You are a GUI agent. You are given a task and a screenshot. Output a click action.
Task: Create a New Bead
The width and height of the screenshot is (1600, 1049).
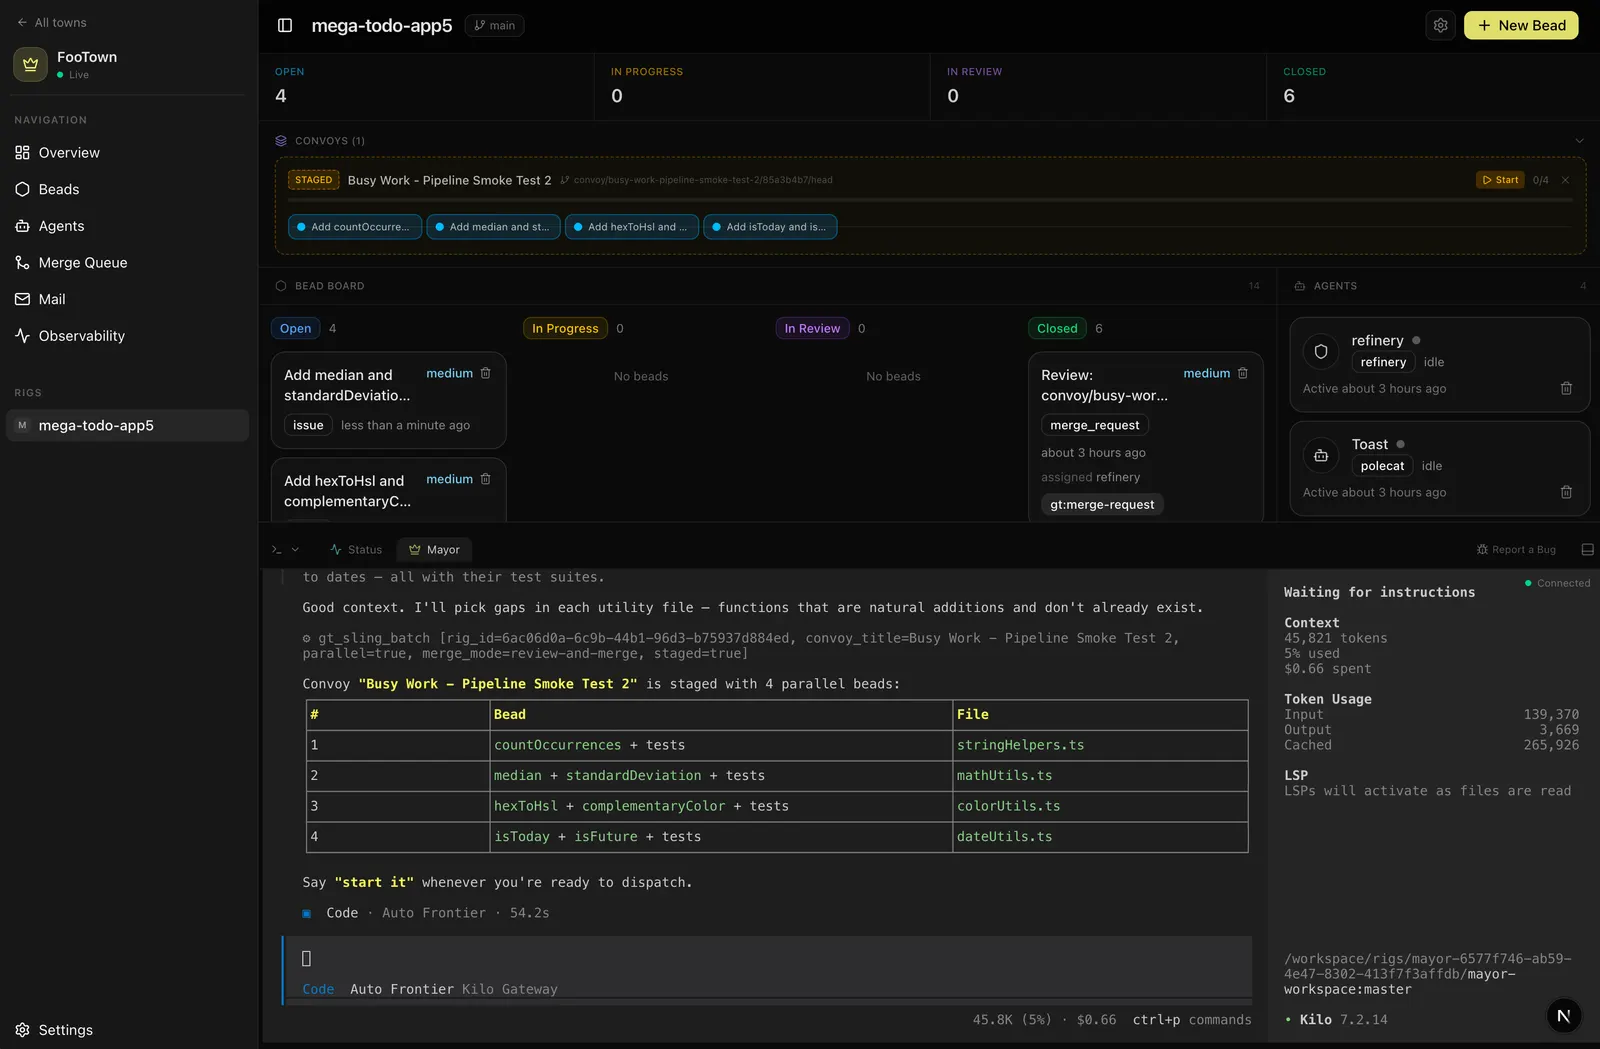pyautogui.click(x=1521, y=25)
